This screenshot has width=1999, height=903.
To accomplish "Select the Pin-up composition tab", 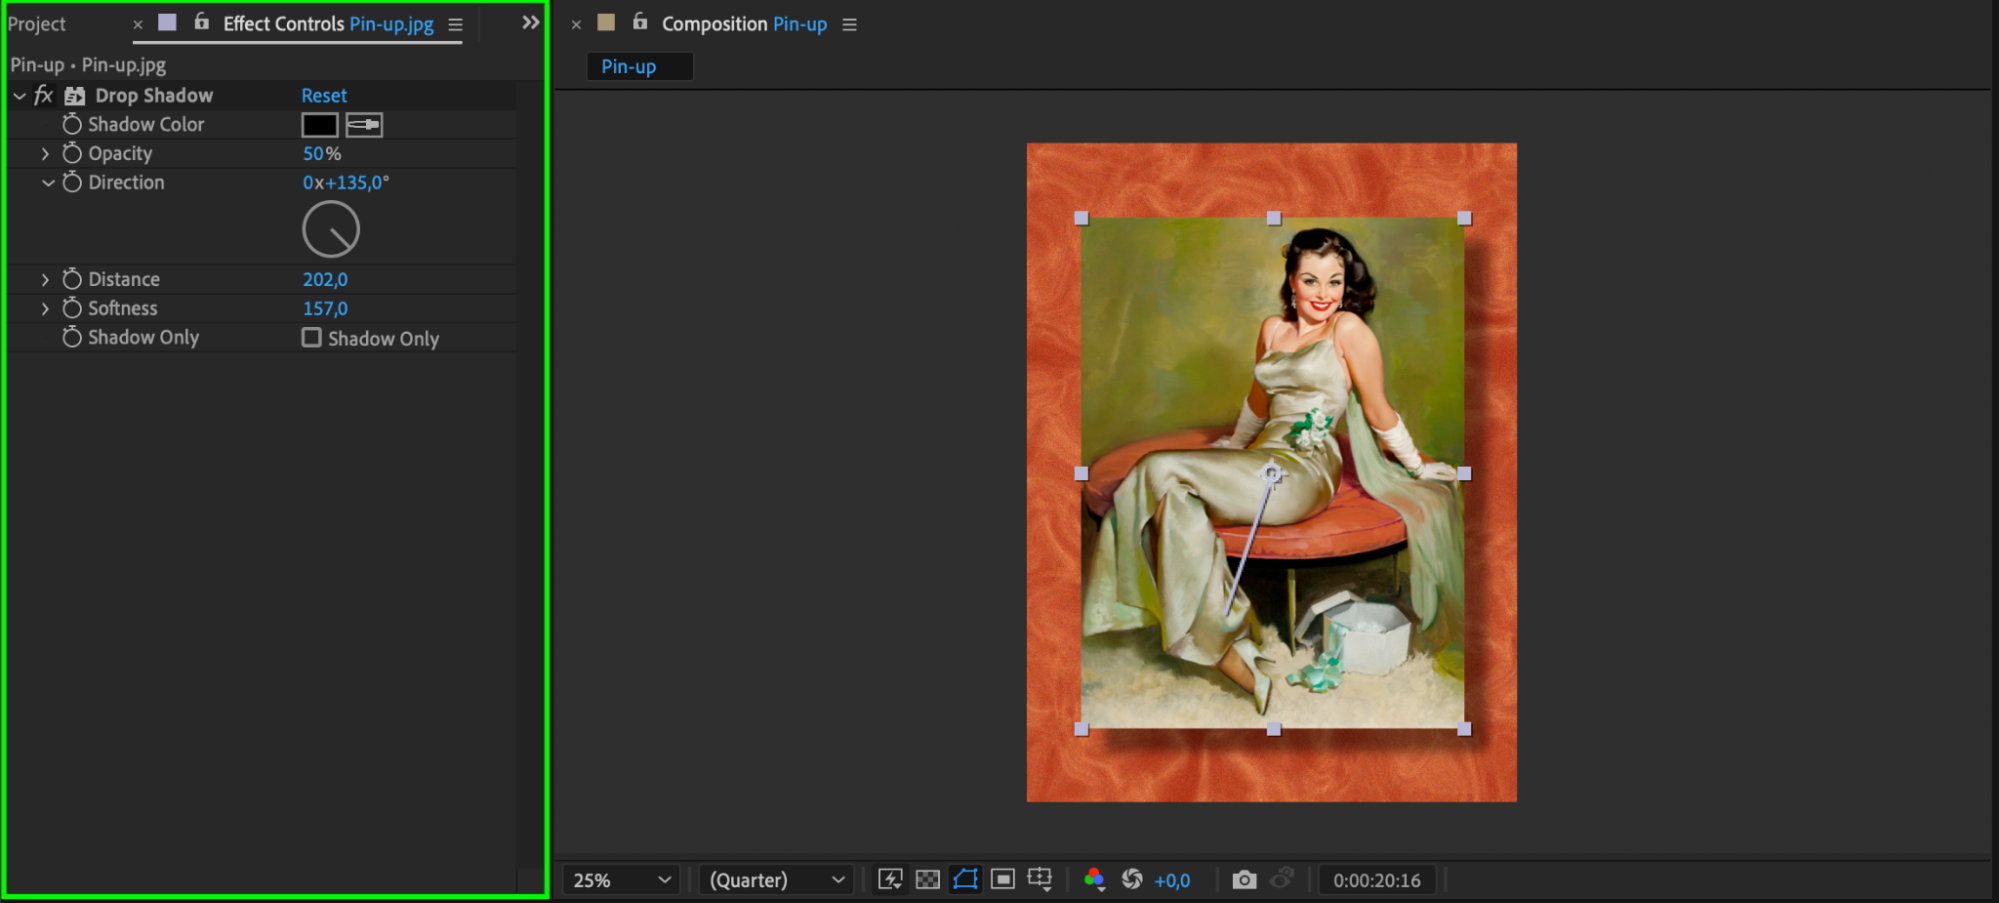I will [x=629, y=67].
